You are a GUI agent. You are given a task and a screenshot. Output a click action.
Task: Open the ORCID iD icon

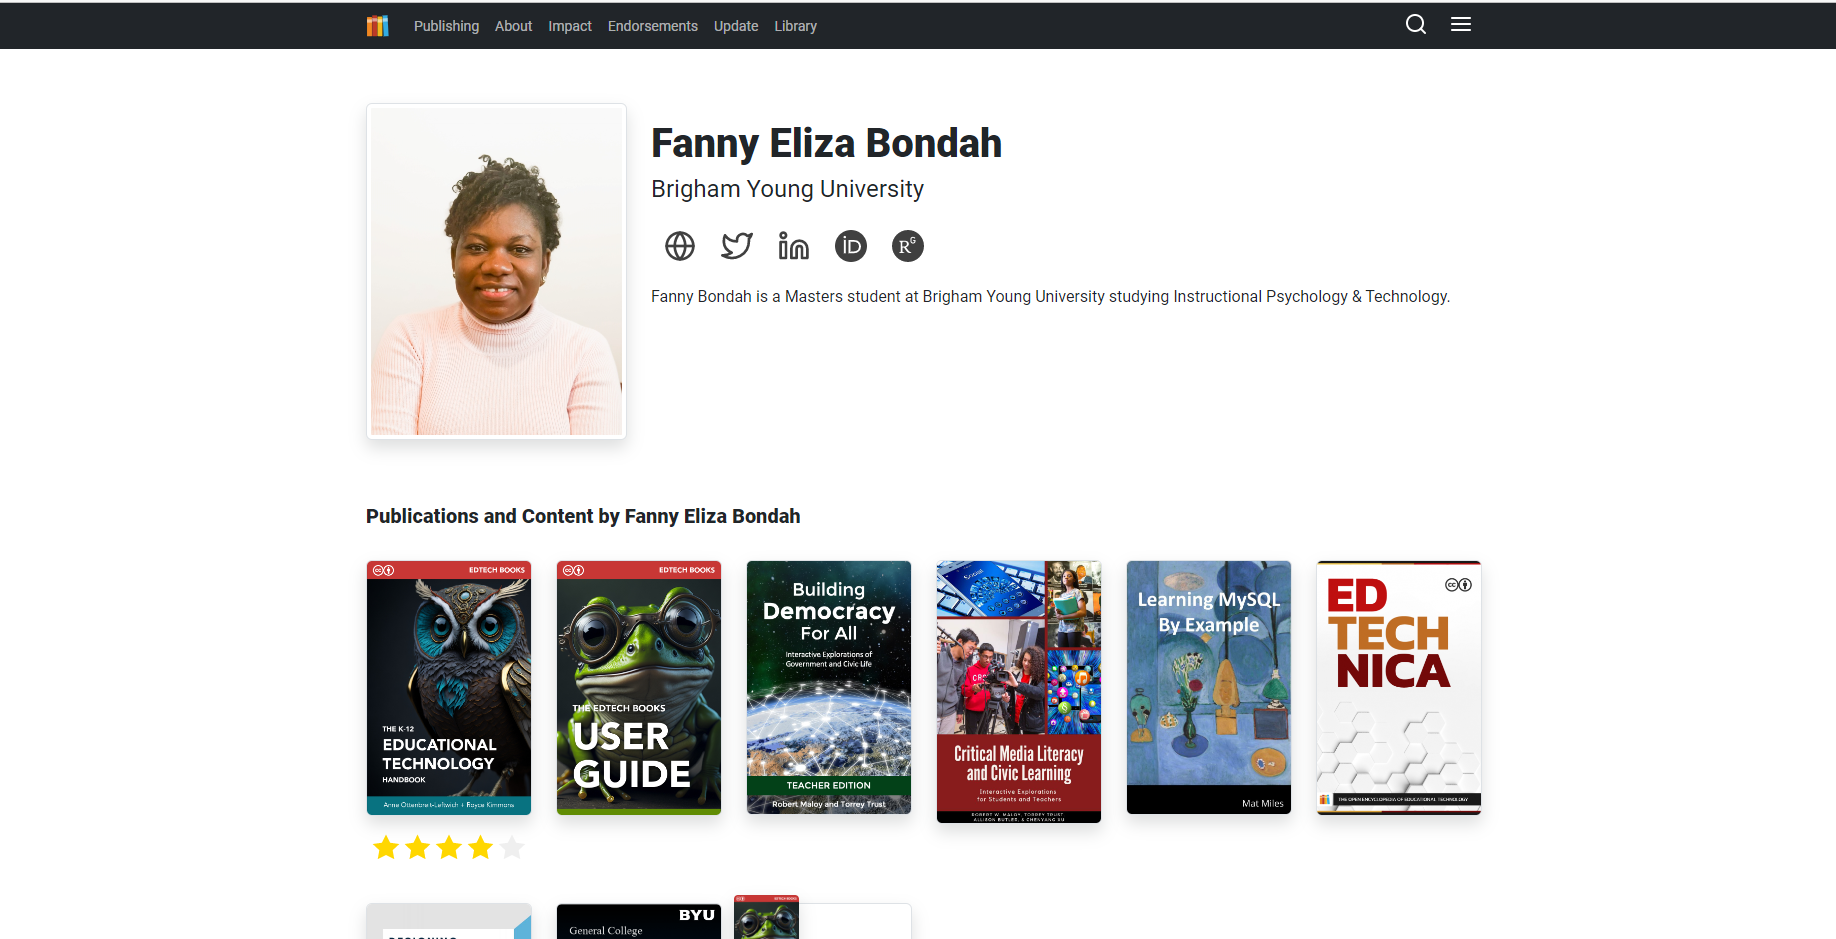[851, 246]
